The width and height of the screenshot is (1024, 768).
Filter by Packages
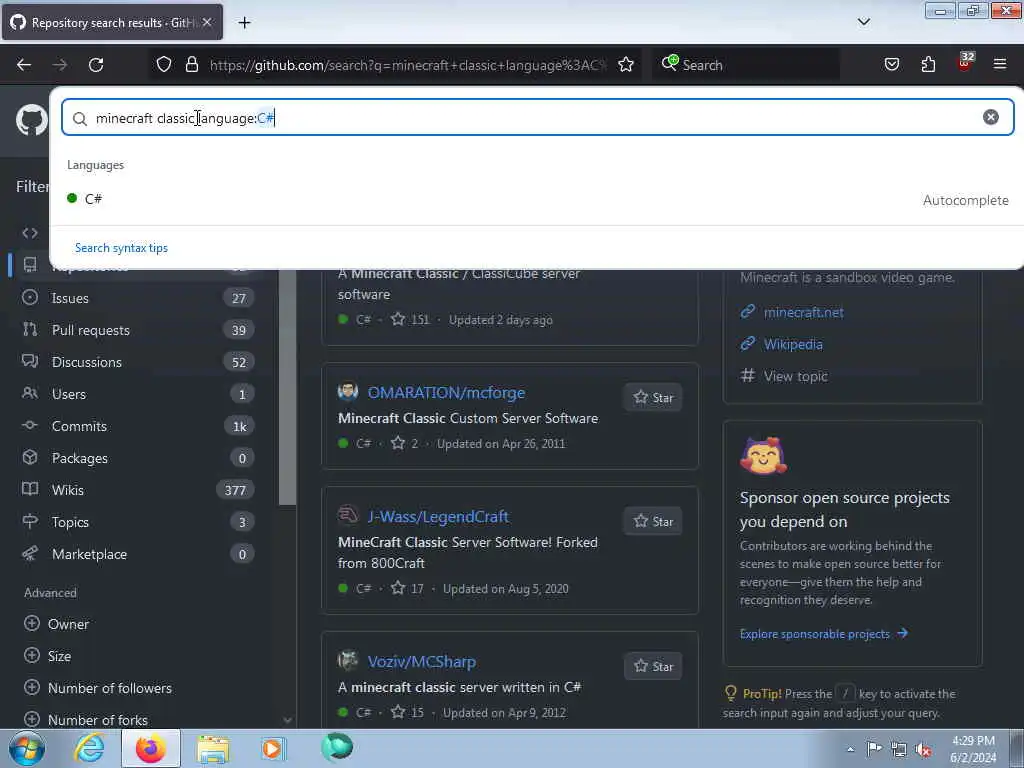tap(137, 458)
